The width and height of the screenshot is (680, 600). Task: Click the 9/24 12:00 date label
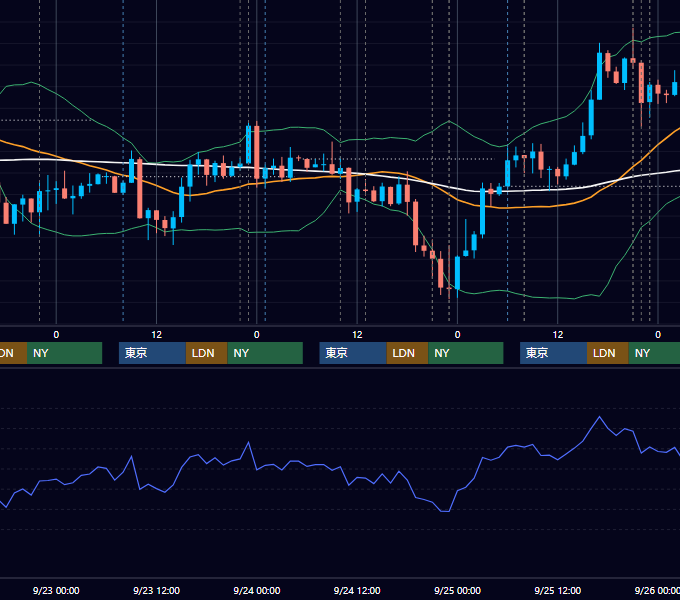[357, 590]
